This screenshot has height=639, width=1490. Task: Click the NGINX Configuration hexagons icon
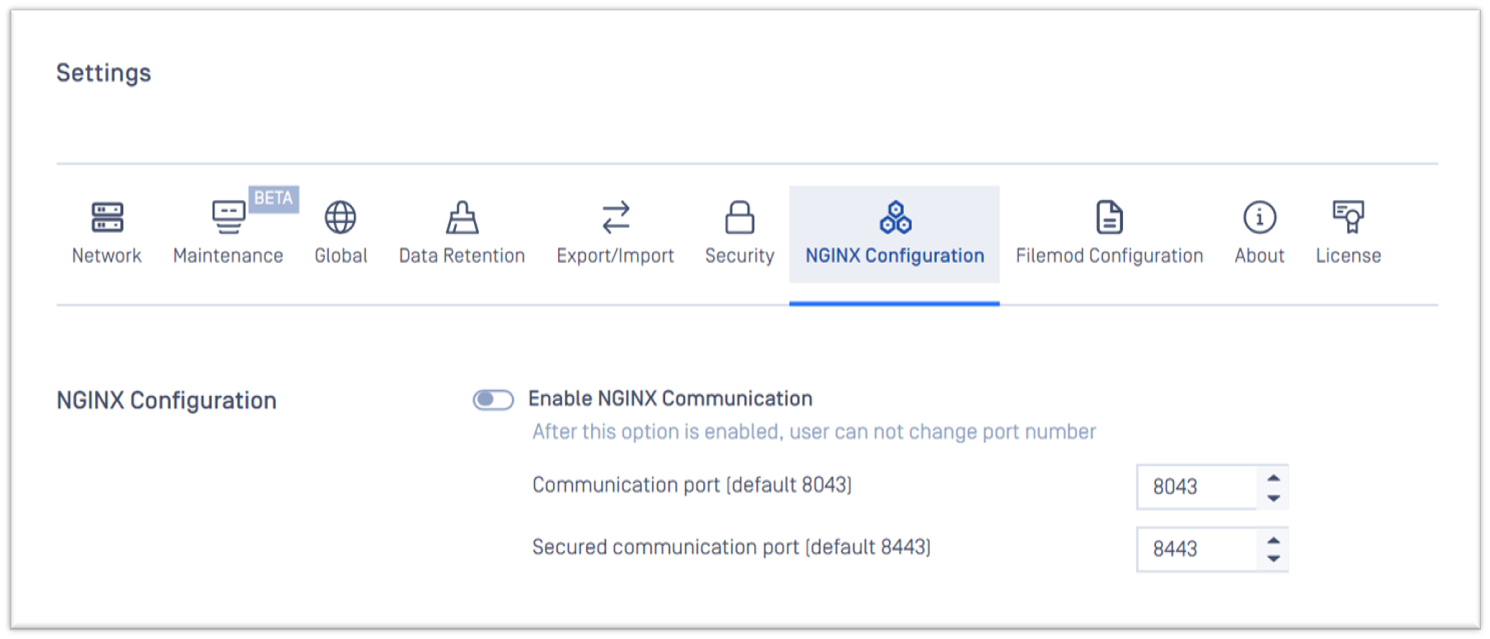(895, 217)
